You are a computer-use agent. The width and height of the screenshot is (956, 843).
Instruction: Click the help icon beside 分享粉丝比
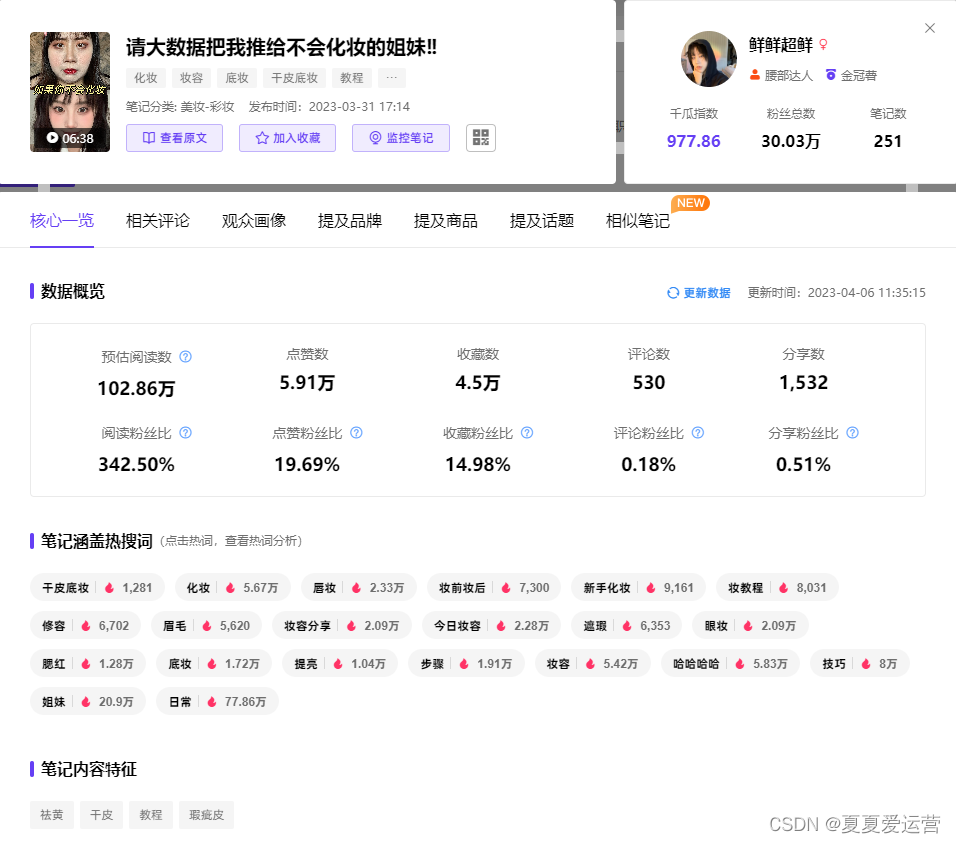coord(853,433)
